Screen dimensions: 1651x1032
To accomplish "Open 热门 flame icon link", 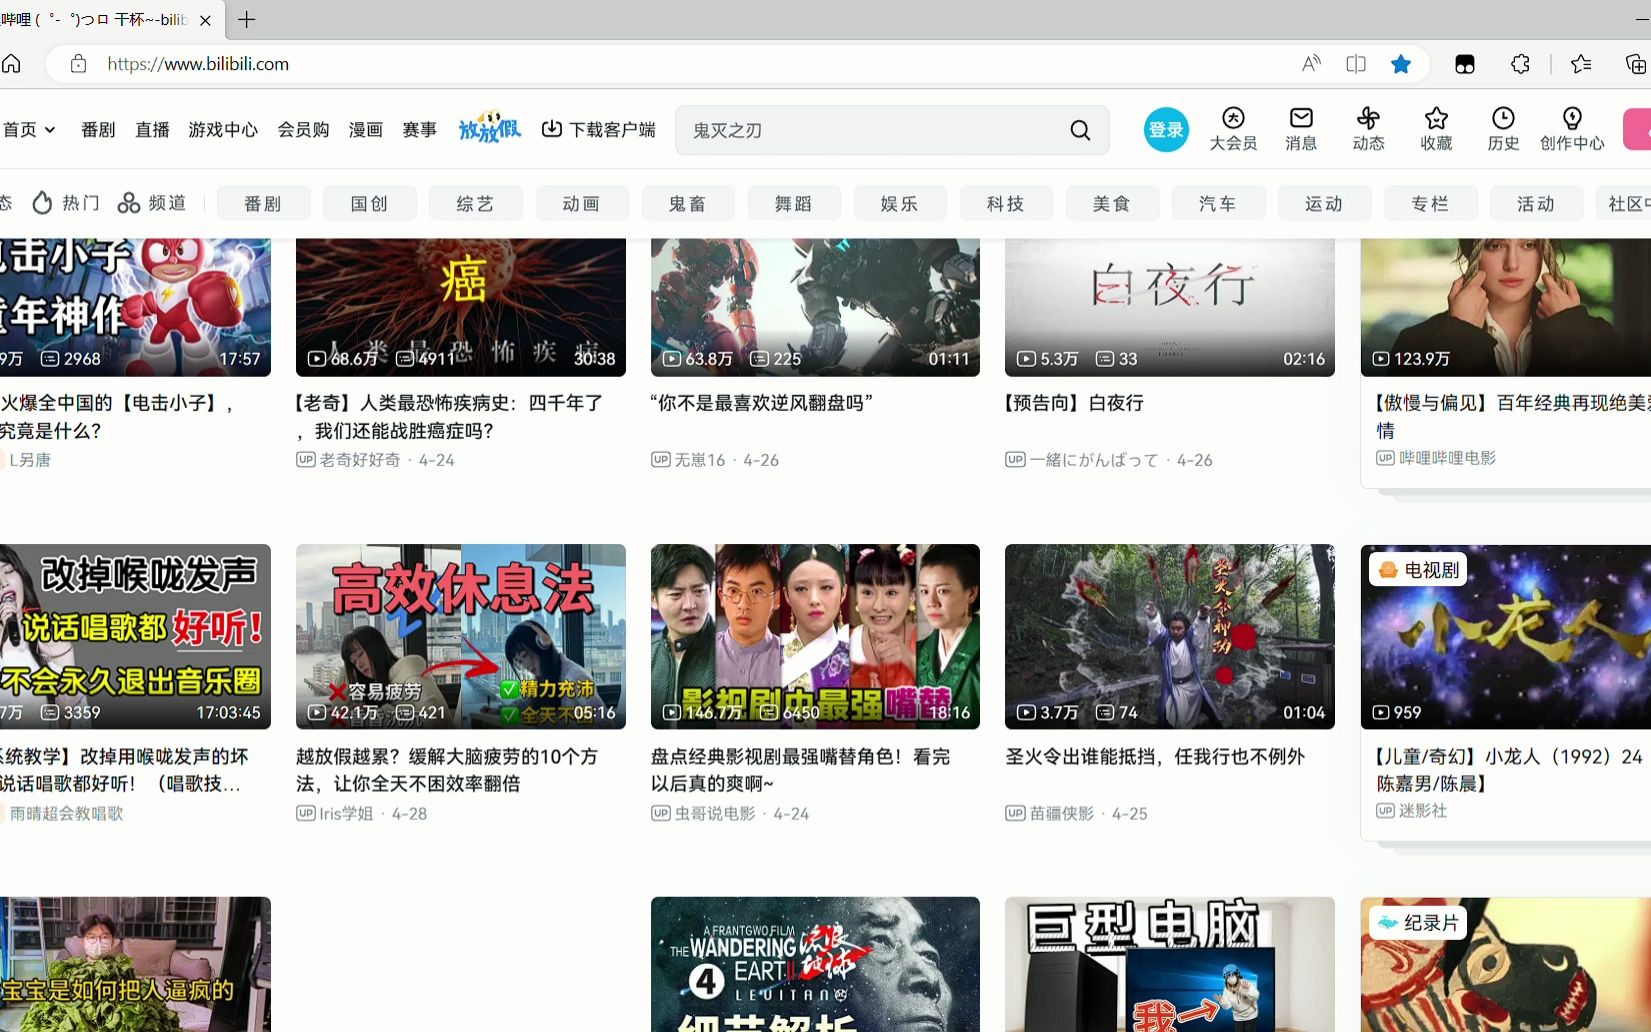I will 66,203.
